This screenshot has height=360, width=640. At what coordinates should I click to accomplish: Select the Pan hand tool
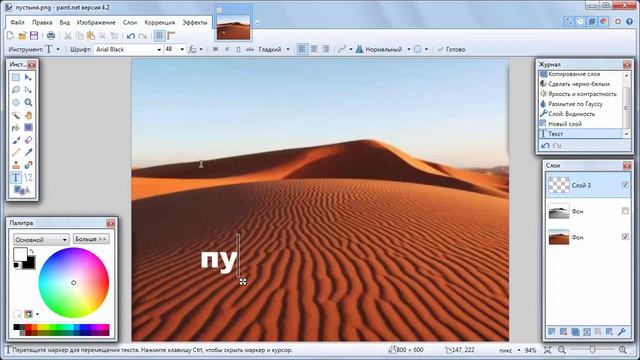[x=28, y=115]
